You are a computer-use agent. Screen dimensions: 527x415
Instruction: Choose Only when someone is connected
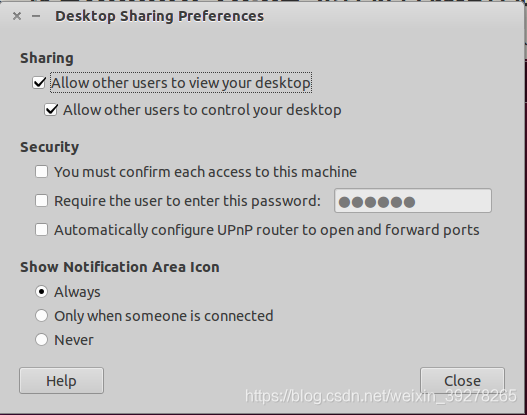pyautogui.click(x=41, y=316)
